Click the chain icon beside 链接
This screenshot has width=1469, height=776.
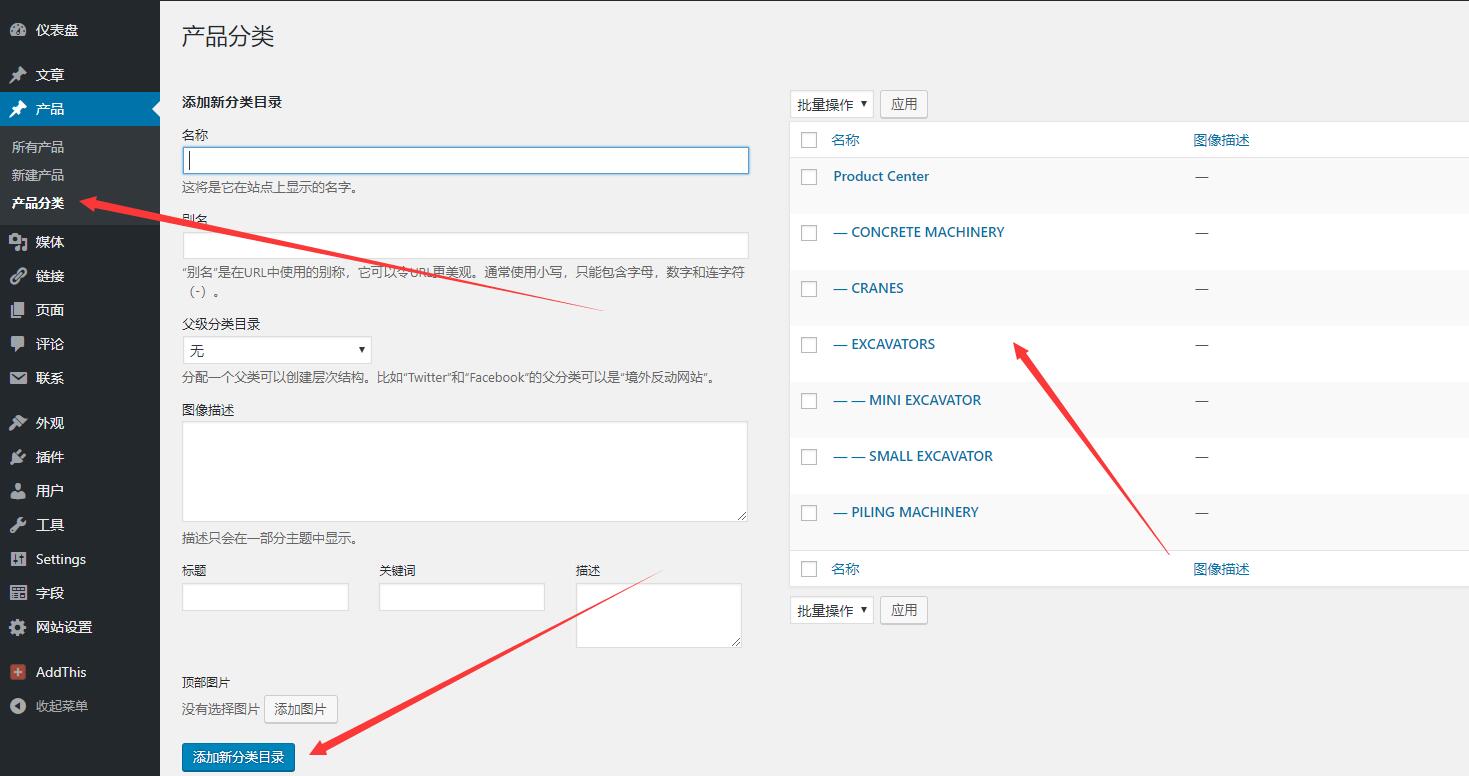click(x=18, y=276)
